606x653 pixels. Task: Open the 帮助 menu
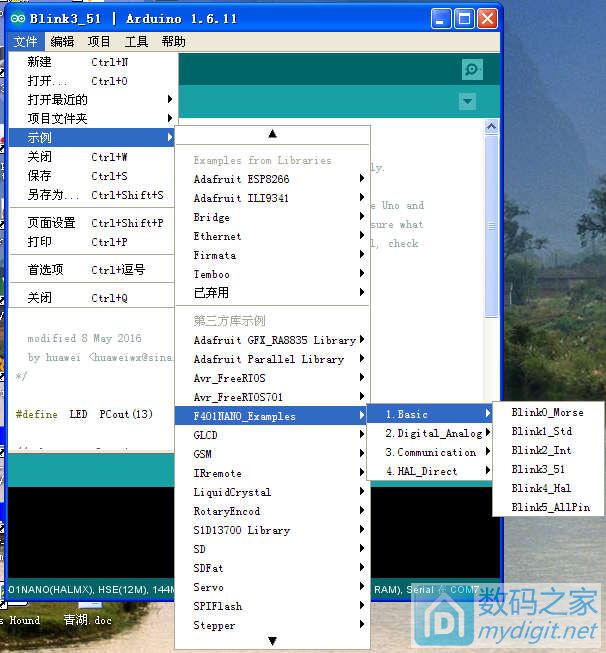click(173, 42)
